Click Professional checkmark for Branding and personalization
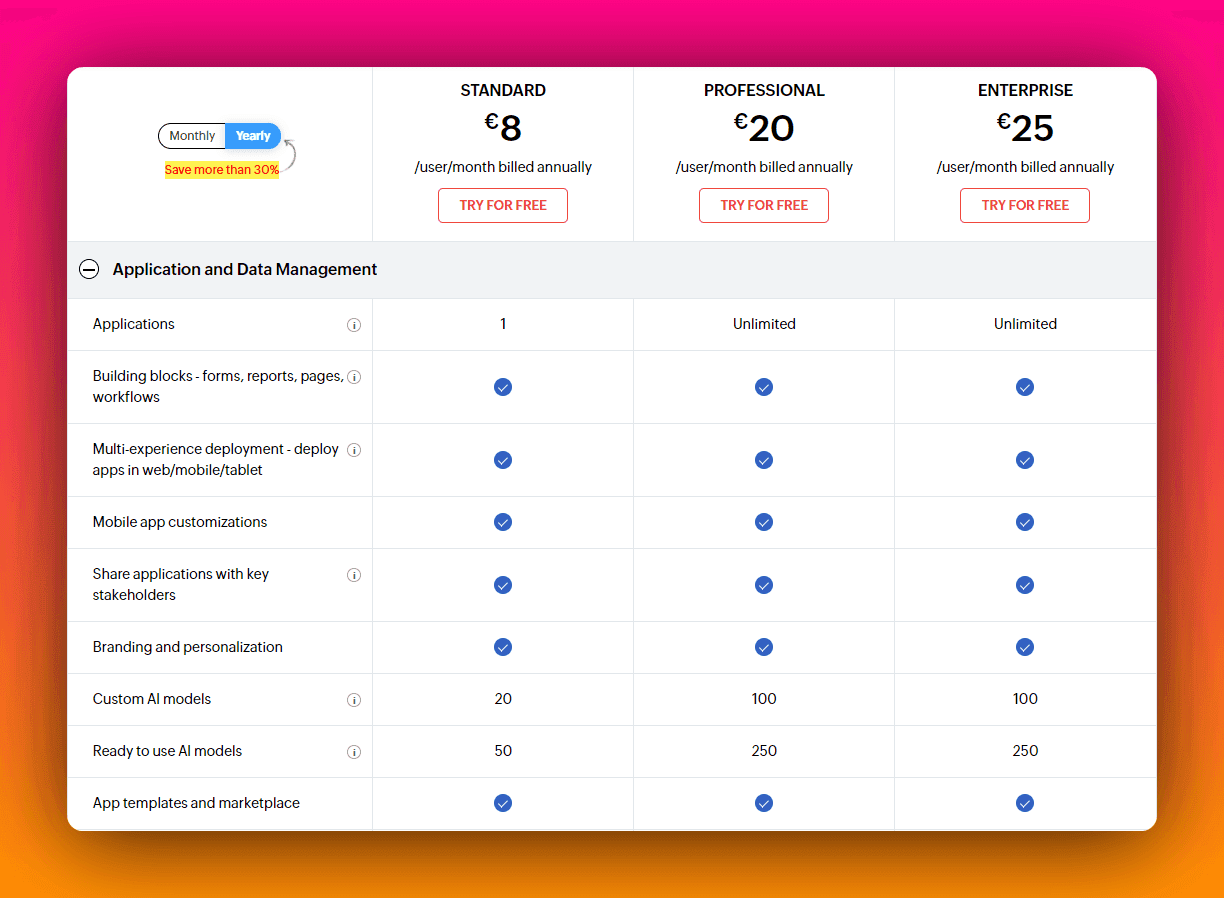The height and width of the screenshot is (898, 1224). click(x=764, y=647)
